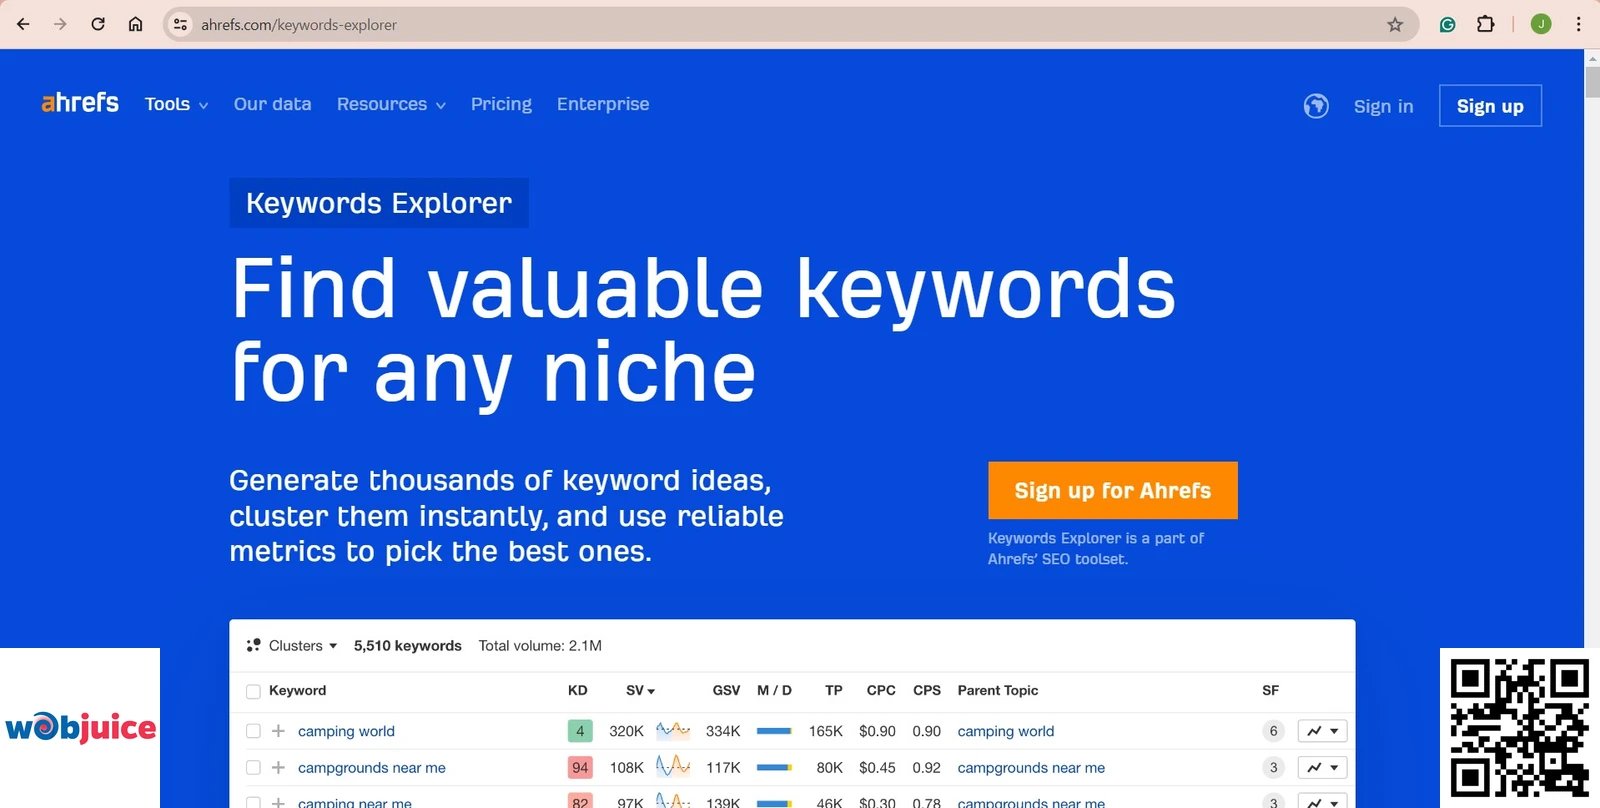View site information icon in address bar
Viewport: 1600px width, 808px height.
180,24
